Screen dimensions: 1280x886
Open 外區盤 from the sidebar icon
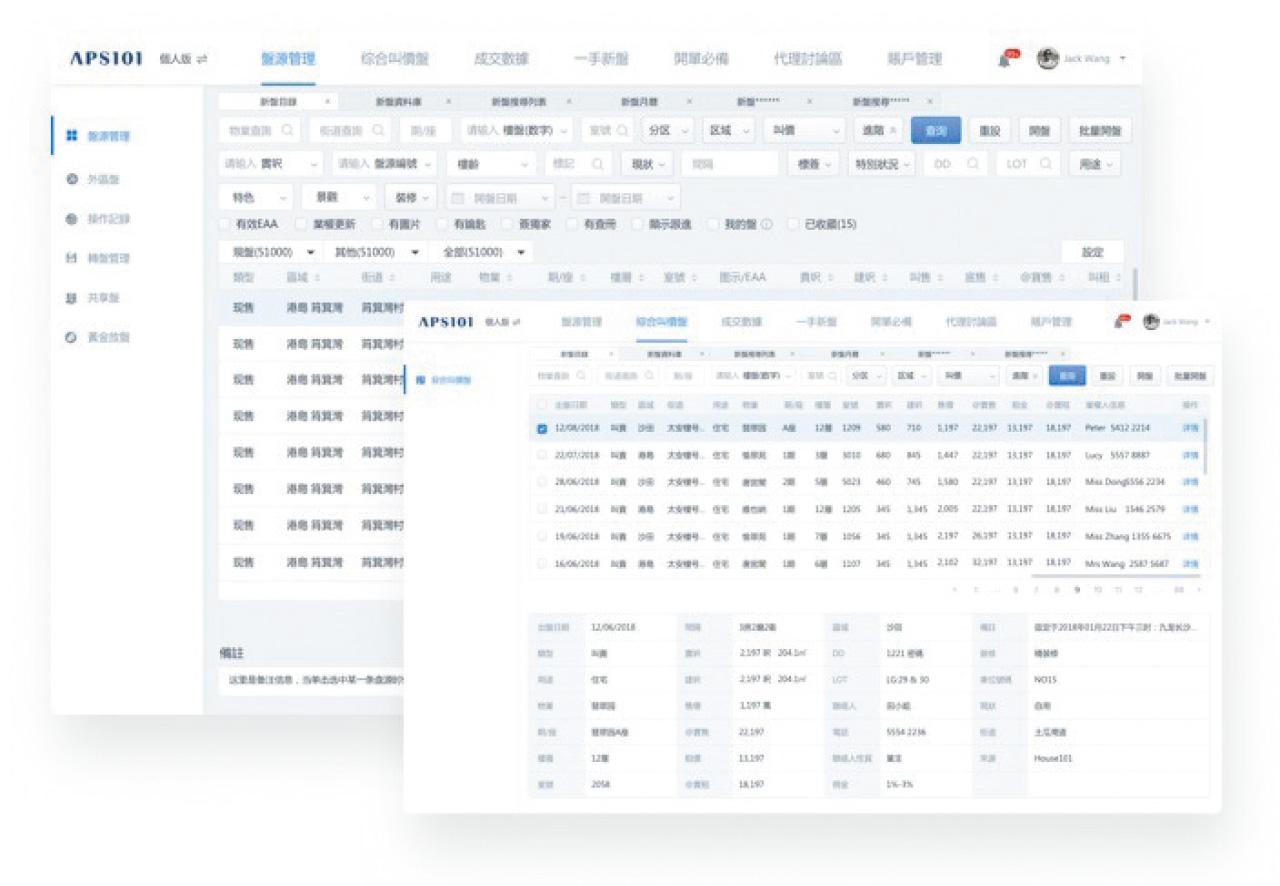[72, 180]
